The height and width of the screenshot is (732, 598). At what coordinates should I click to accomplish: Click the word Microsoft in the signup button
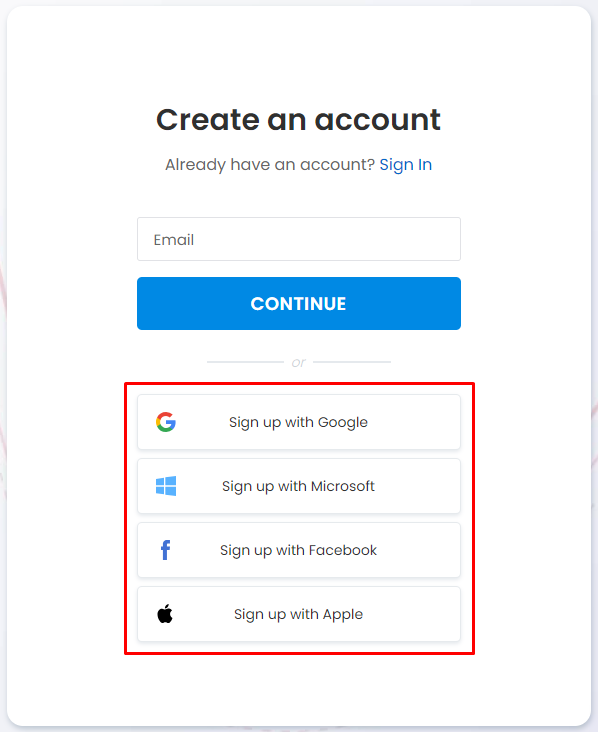coord(343,486)
